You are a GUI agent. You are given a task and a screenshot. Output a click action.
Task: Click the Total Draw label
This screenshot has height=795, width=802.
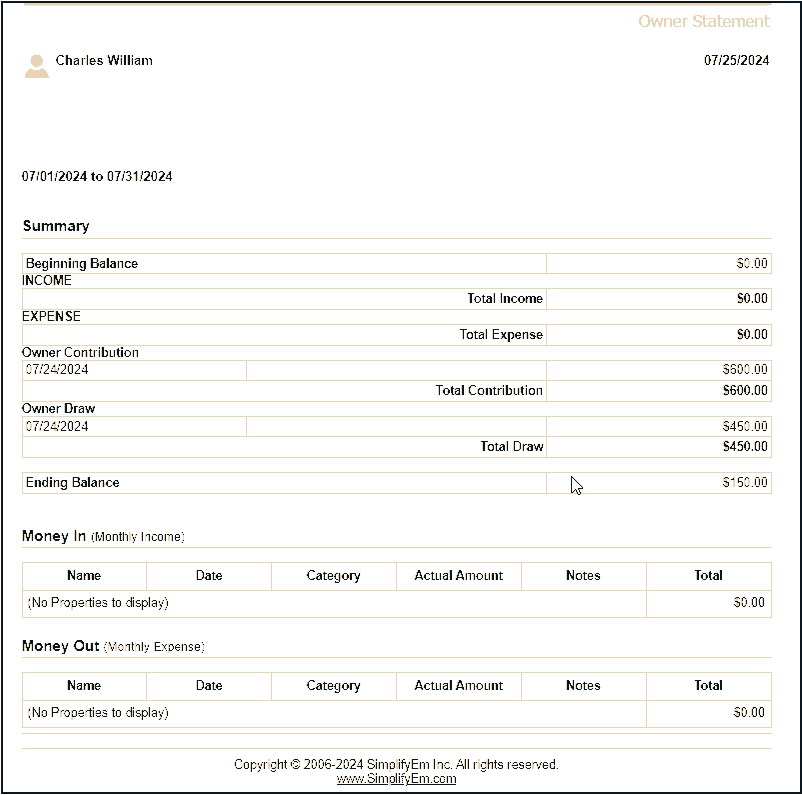(511, 447)
